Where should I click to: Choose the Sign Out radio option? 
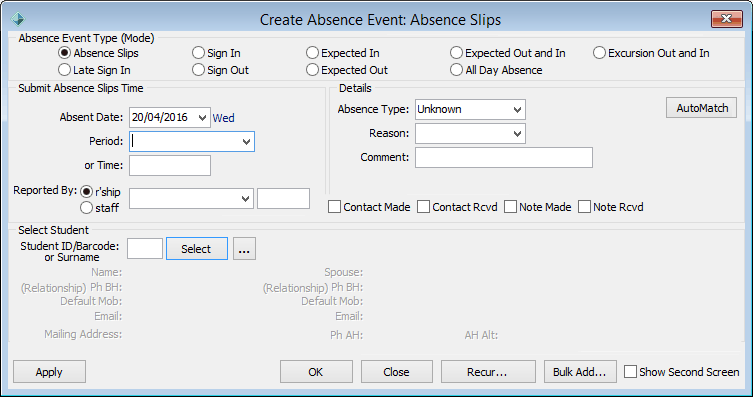coord(198,70)
